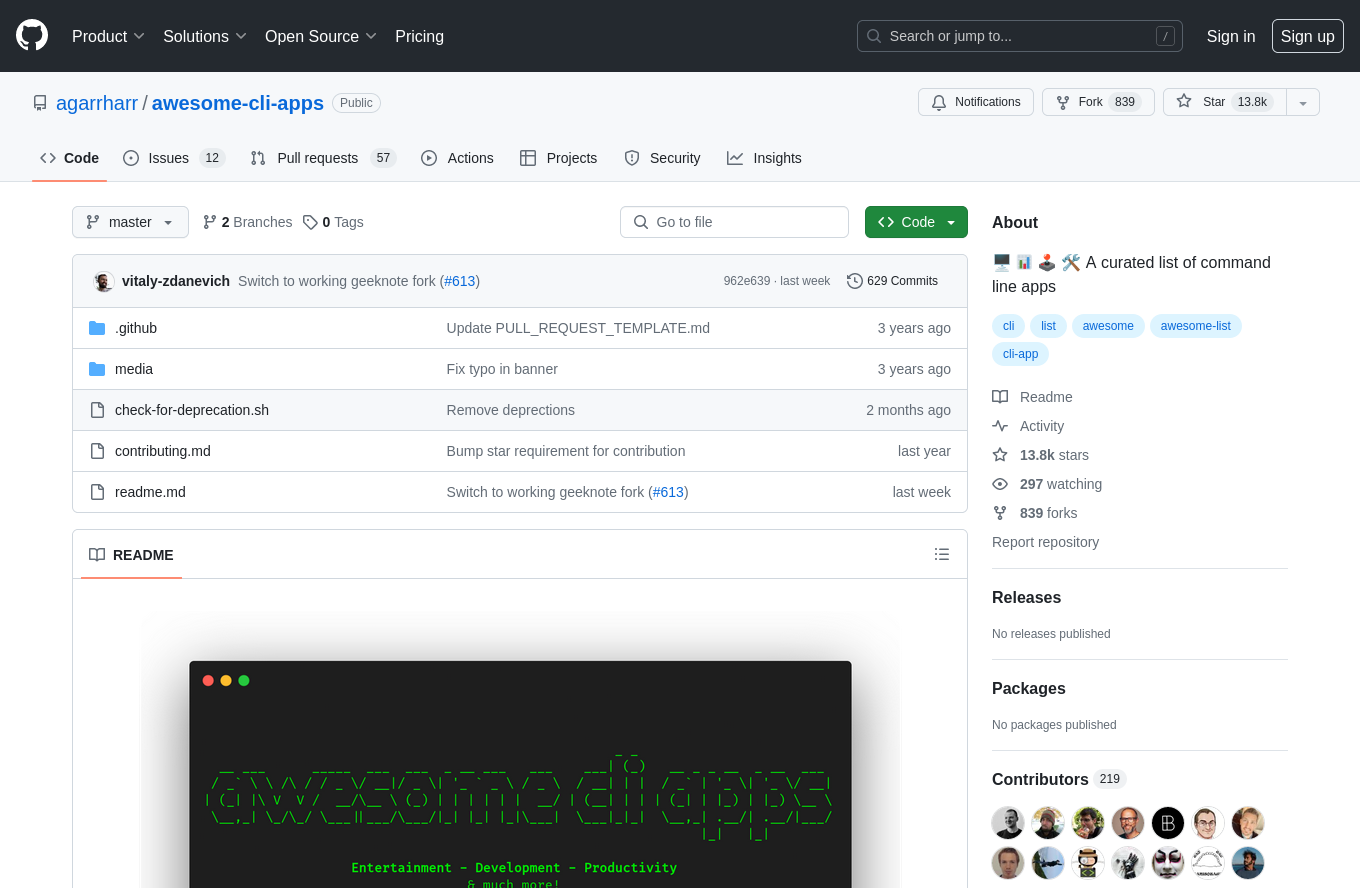Click star icon beside 13.8k stars
The image size is (1360, 888).
pos(1000,455)
